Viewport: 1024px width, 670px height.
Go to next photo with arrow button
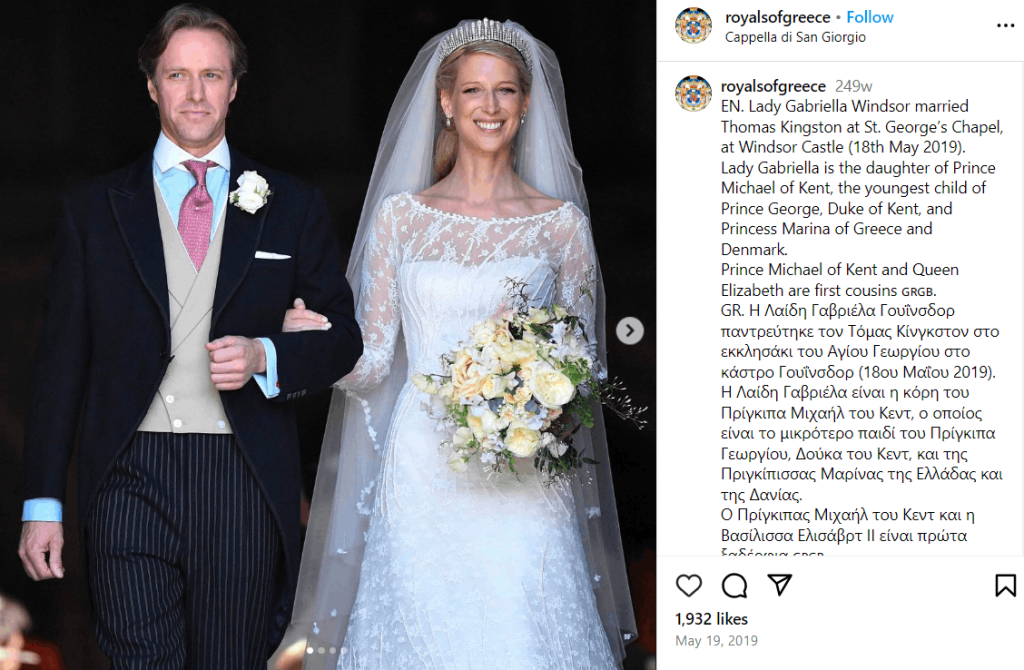(630, 330)
